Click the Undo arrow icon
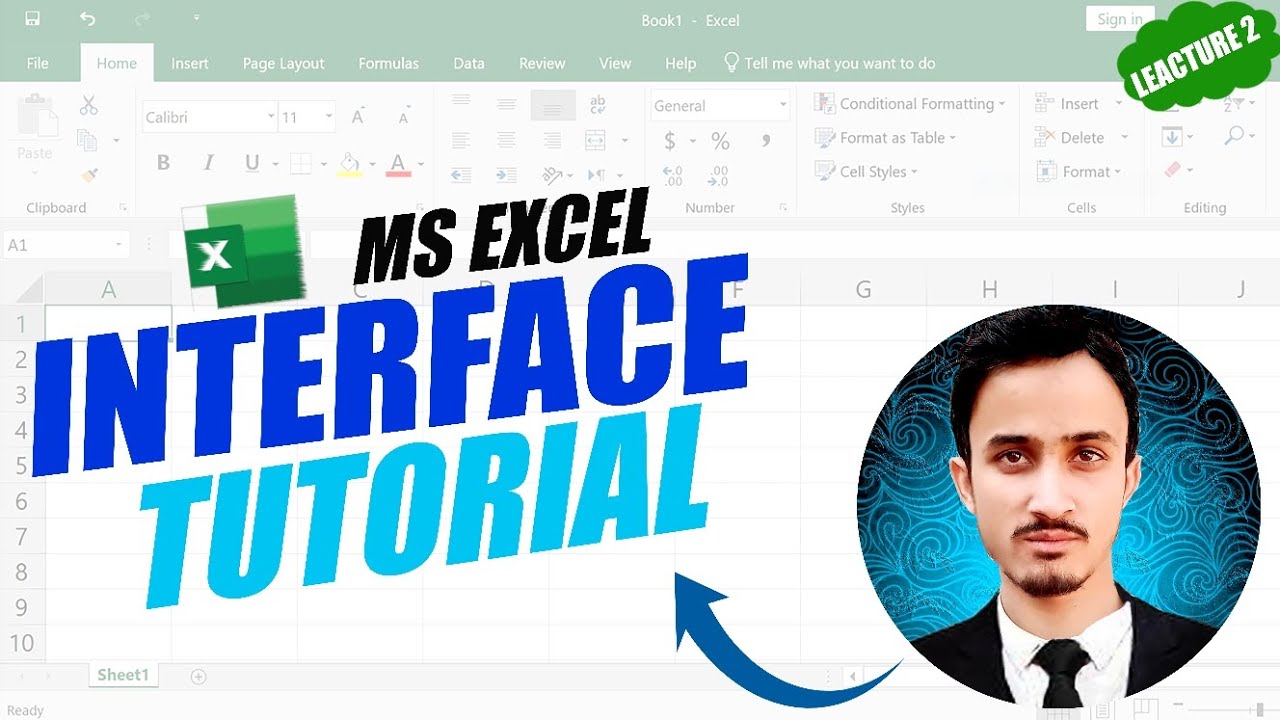Image resolution: width=1280 pixels, height=720 pixels. pyautogui.click(x=87, y=19)
